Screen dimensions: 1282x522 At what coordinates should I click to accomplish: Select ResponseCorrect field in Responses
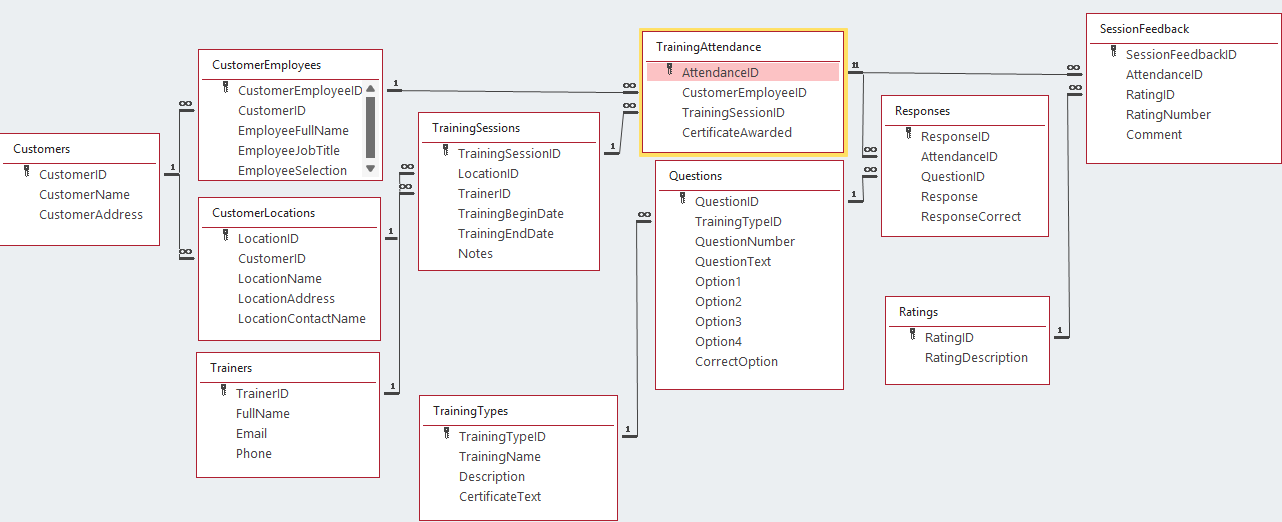click(971, 216)
